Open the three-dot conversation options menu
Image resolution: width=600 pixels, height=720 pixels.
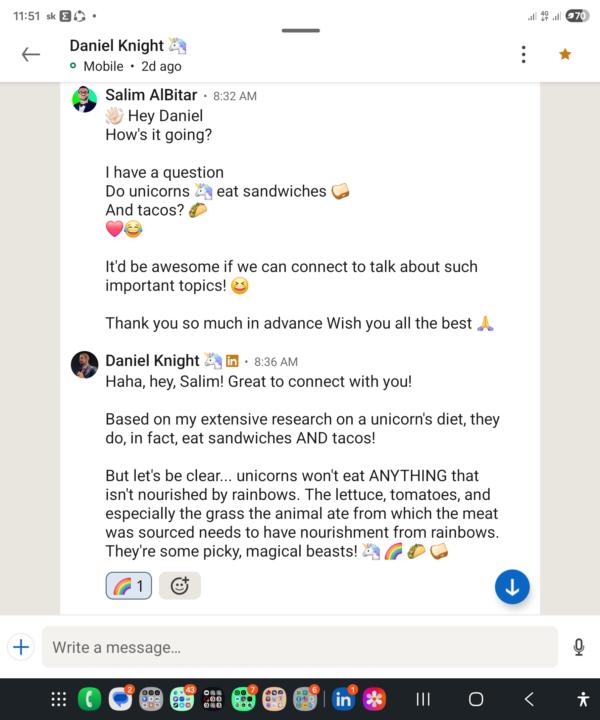522,55
